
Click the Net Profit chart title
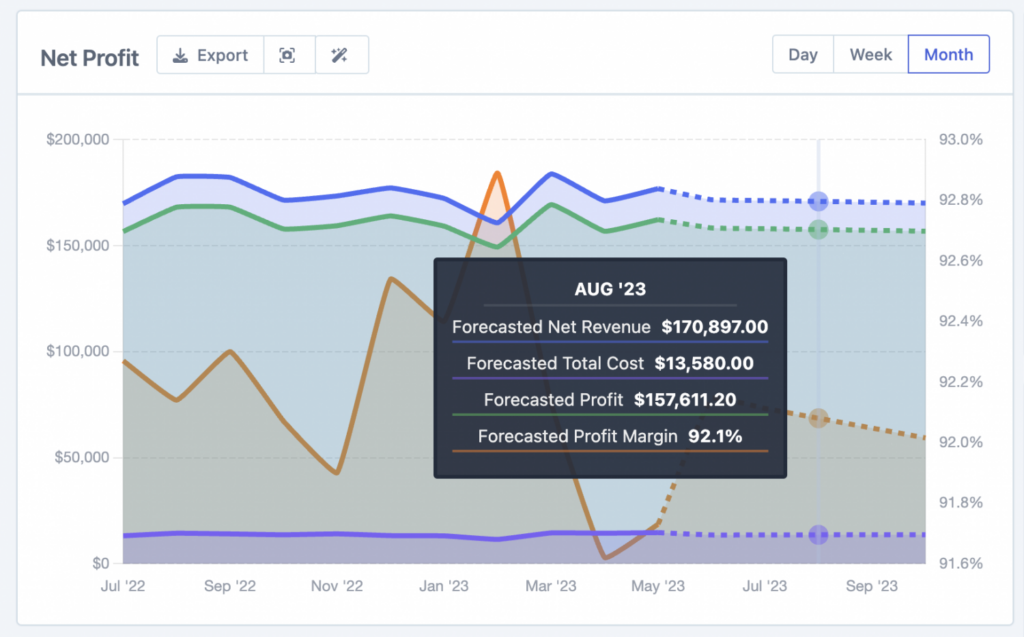(89, 58)
